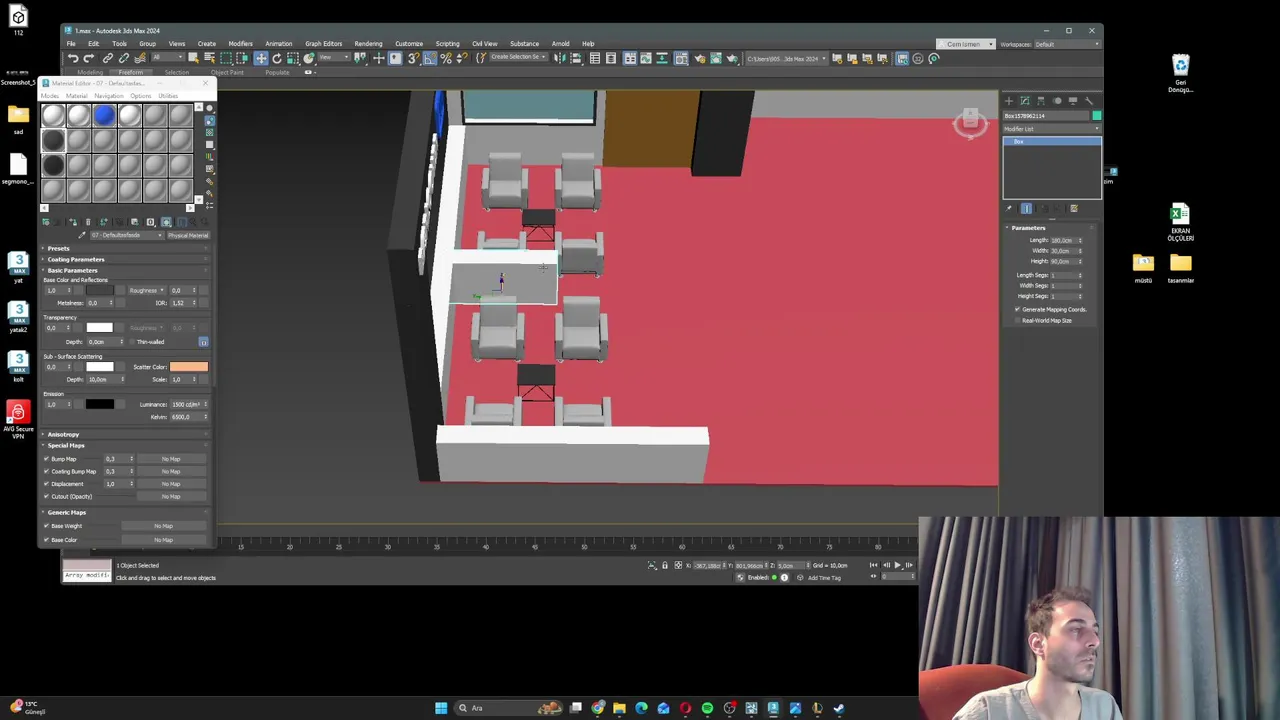Toggle the Thin-walled checkbox
1280x720 pixels.
[x=132, y=342]
